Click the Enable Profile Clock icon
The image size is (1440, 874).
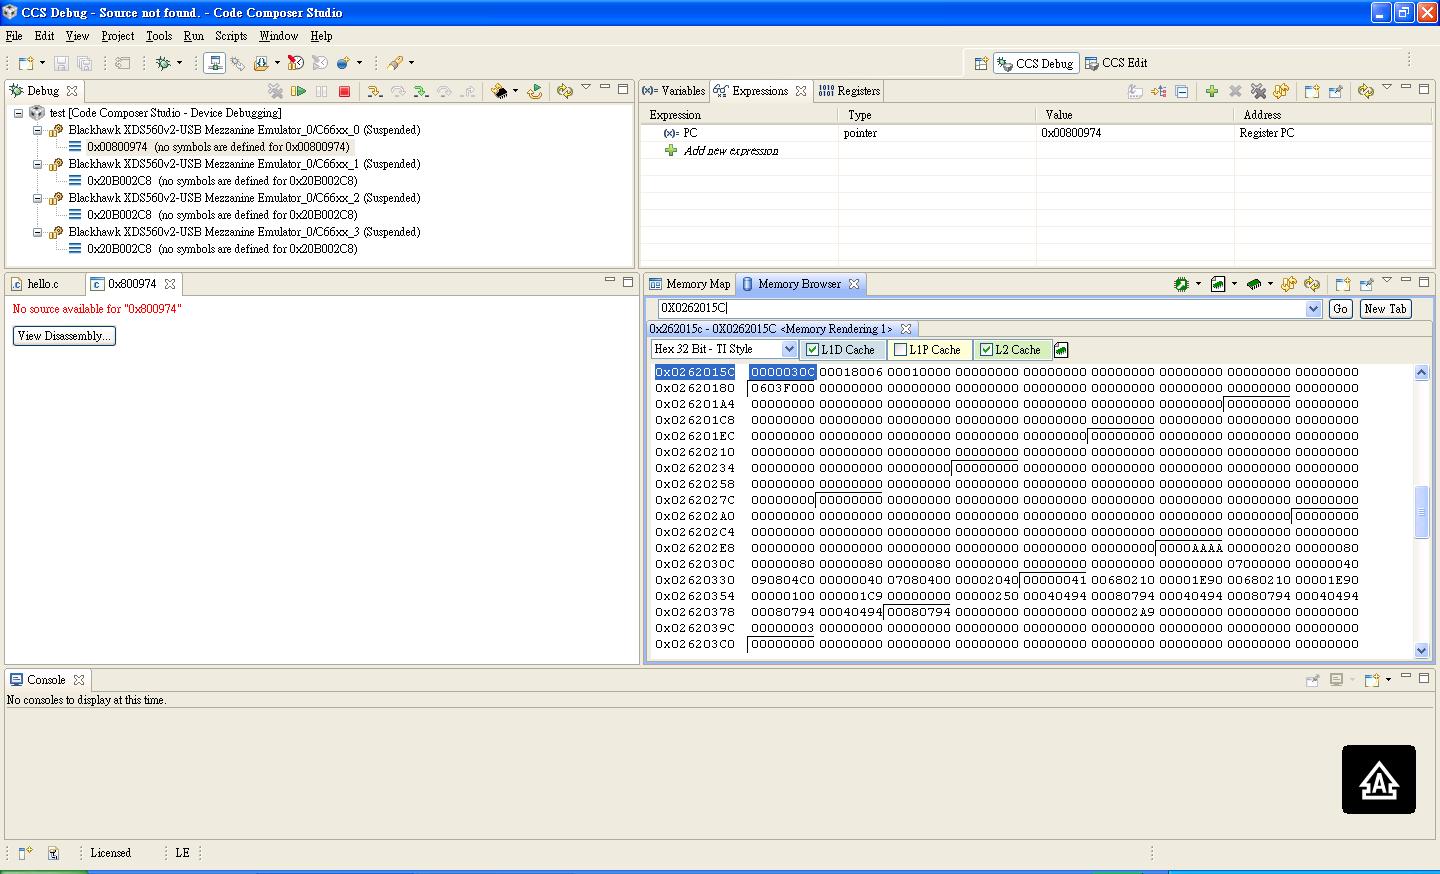click(x=295, y=63)
